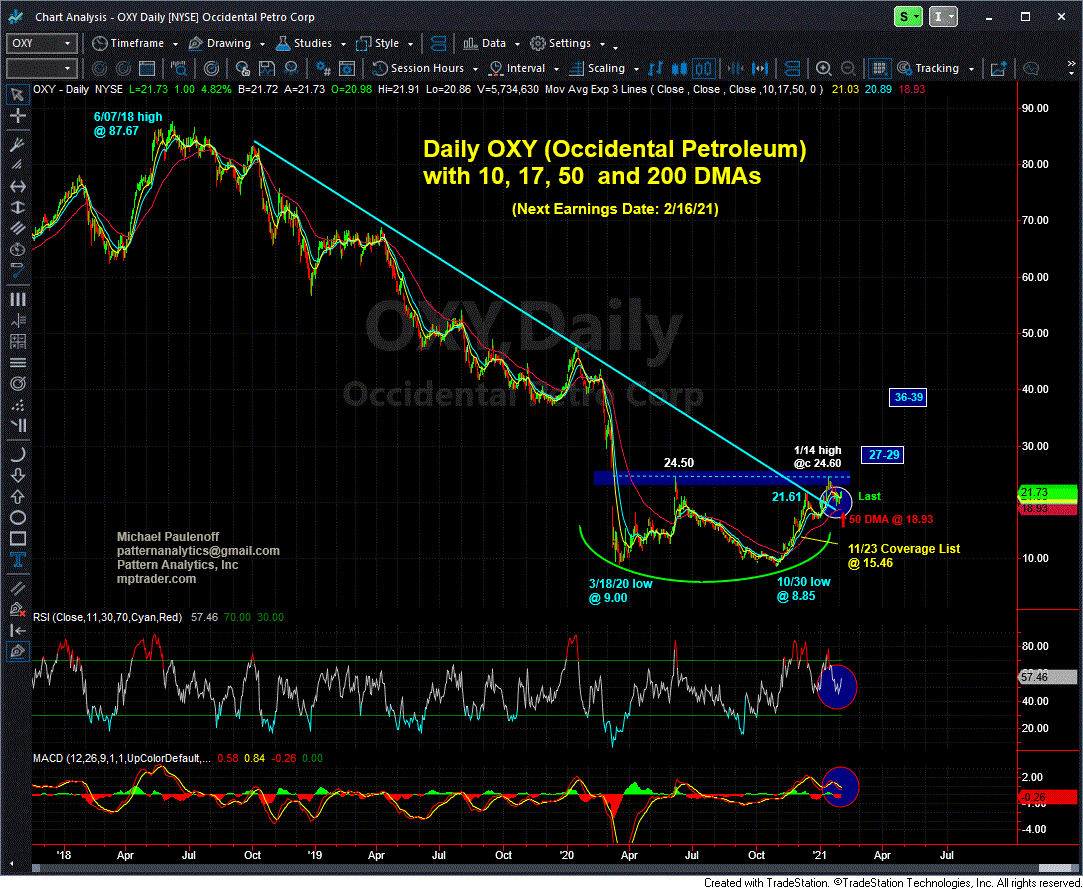
Task: Insert a down arrow annotation
Action: [x=18, y=475]
